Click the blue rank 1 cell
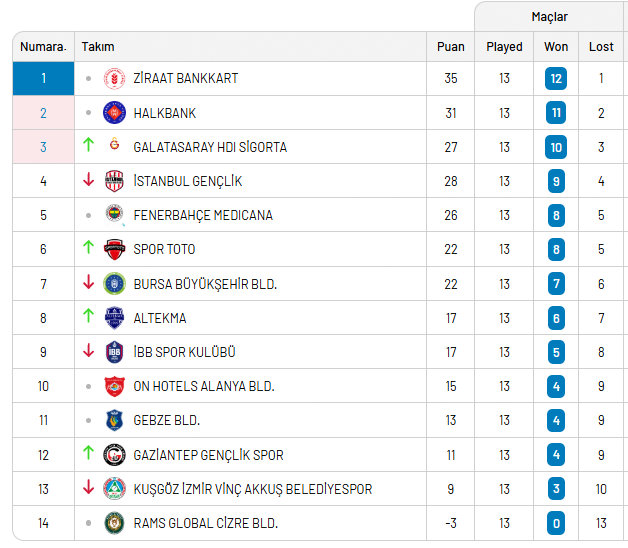This screenshot has width=628, height=548. (x=43, y=78)
